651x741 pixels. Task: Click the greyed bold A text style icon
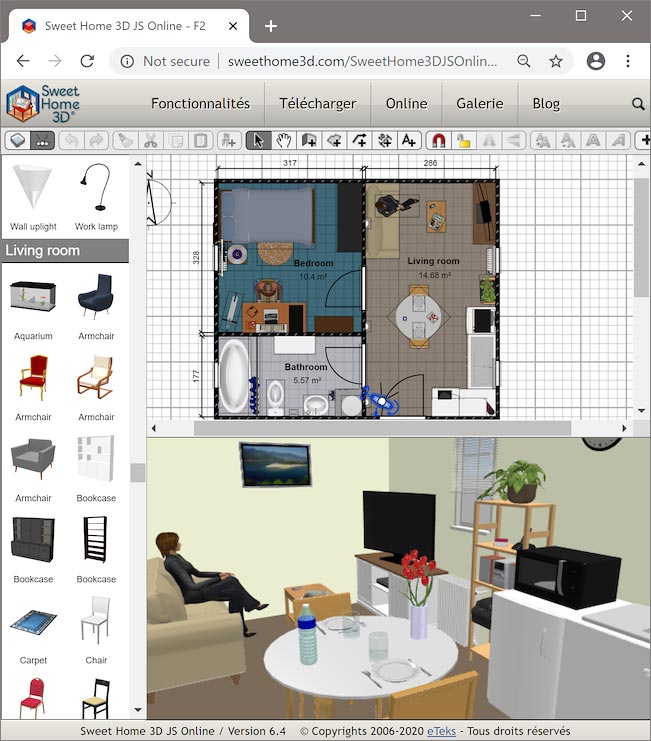click(593, 140)
